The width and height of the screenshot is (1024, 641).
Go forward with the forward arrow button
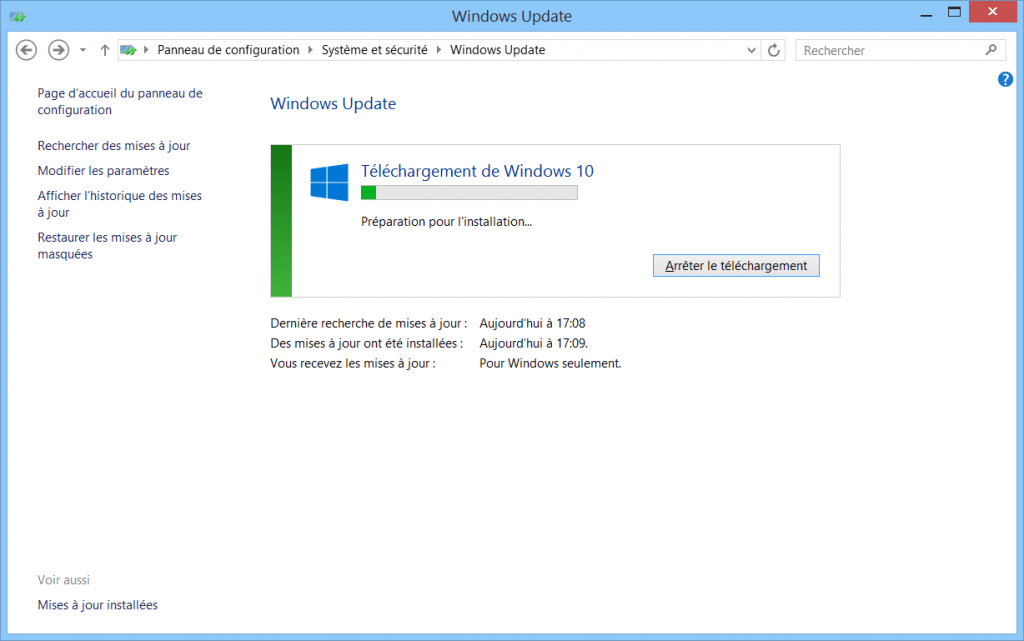point(59,50)
